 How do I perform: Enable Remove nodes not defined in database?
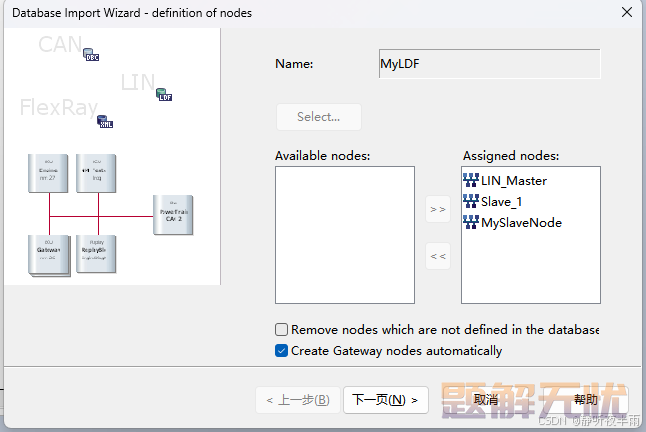tap(281, 329)
